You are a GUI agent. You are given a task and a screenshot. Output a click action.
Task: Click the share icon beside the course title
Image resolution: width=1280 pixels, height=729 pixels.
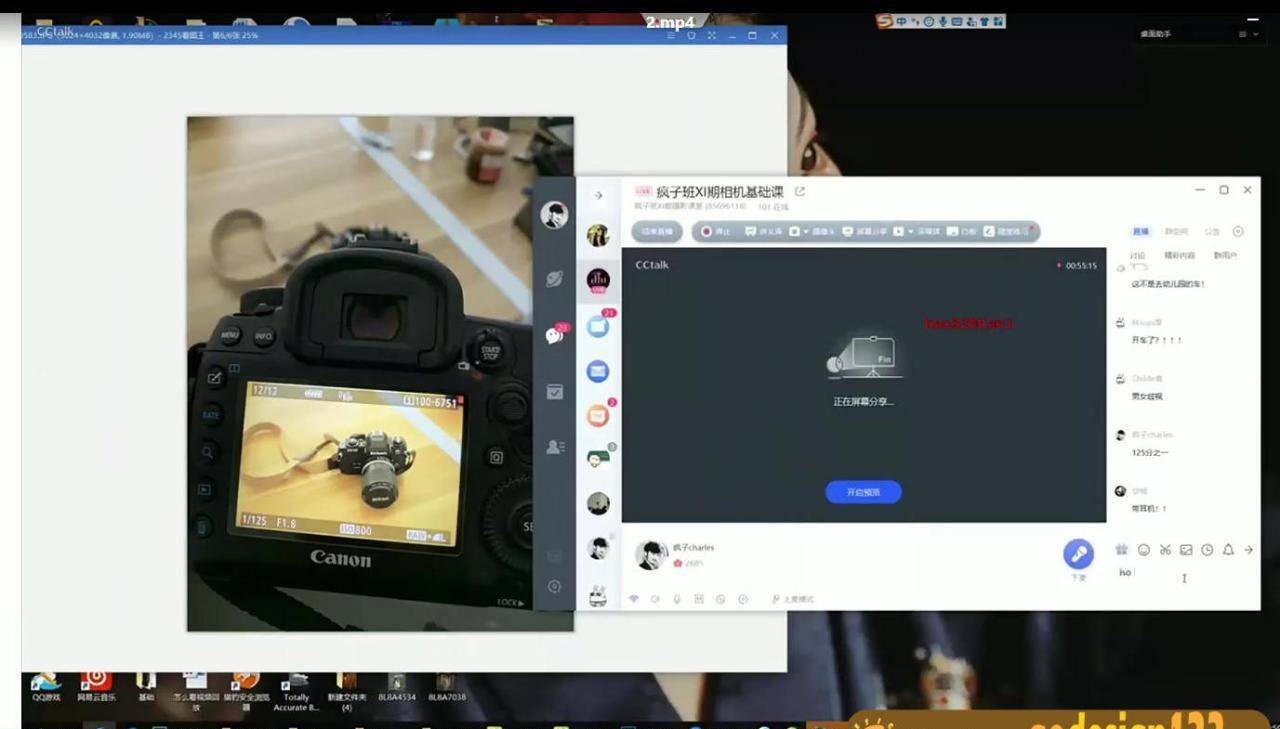(800, 191)
